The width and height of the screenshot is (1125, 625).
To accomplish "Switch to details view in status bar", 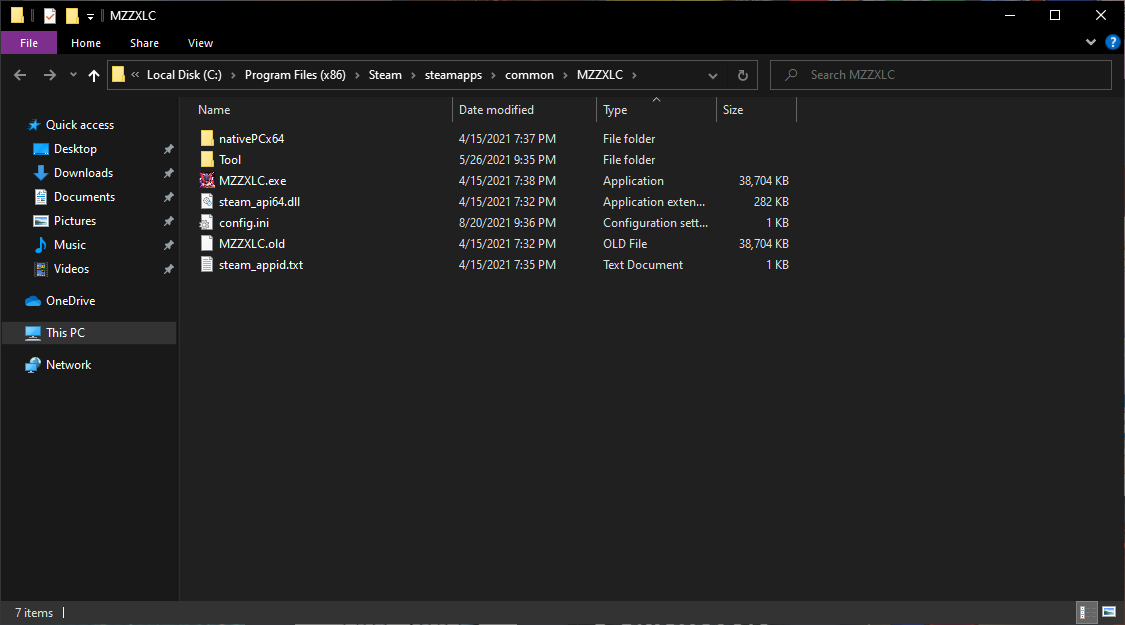I will (x=1087, y=612).
